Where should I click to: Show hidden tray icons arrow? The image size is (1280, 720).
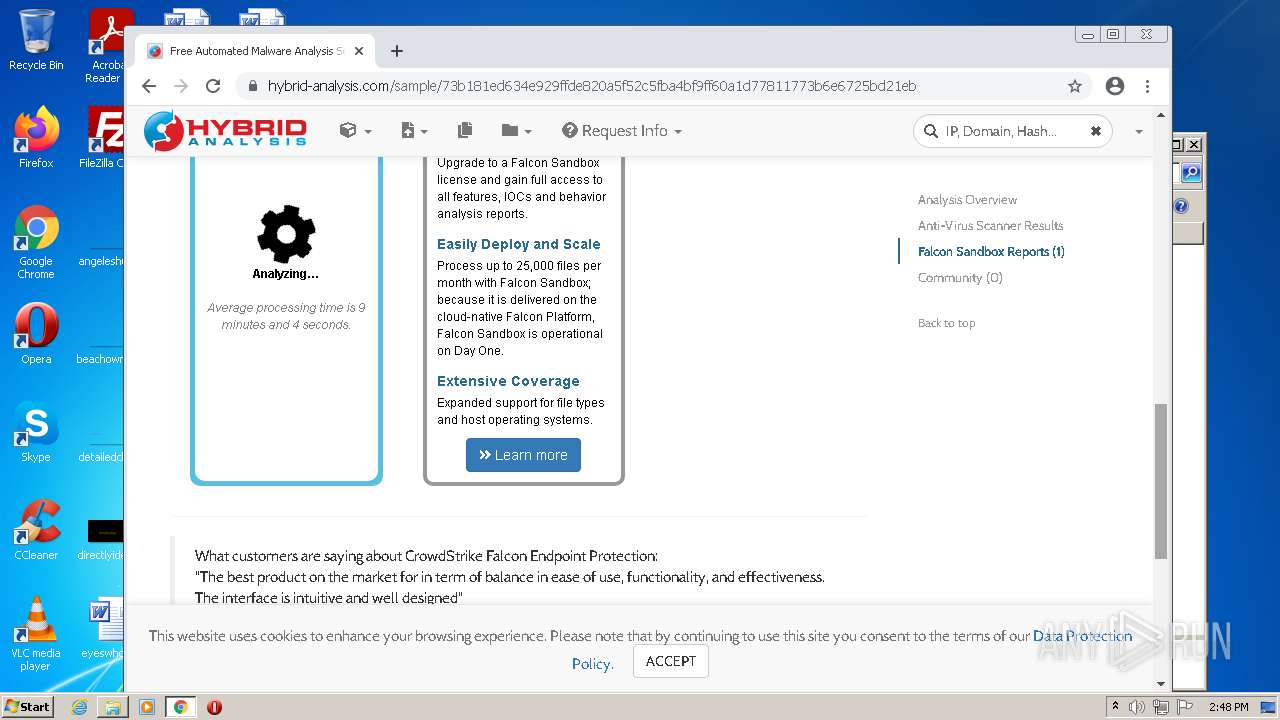pos(1115,707)
